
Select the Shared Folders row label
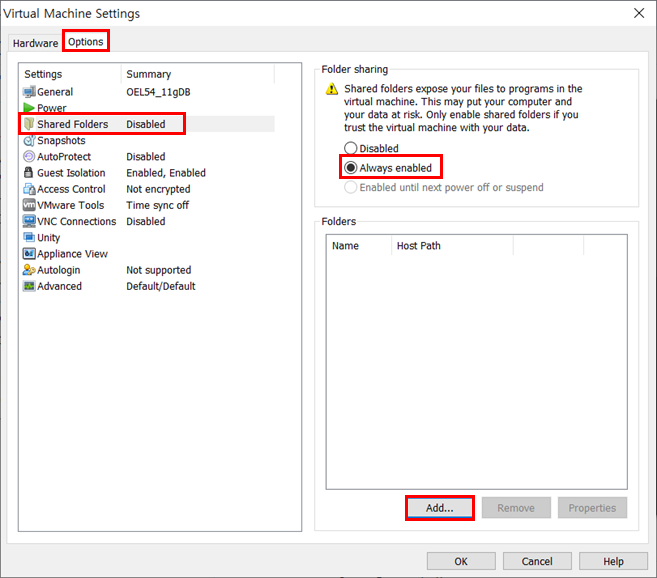click(72, 124)
